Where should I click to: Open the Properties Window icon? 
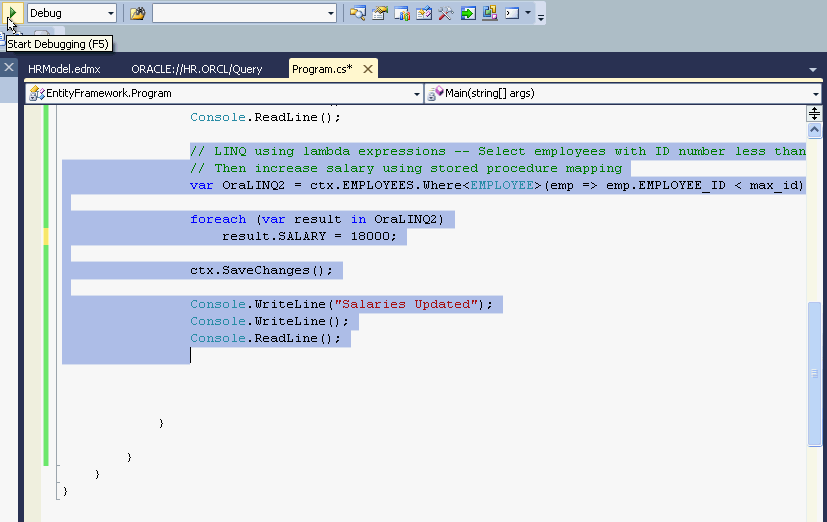(380, 13)
